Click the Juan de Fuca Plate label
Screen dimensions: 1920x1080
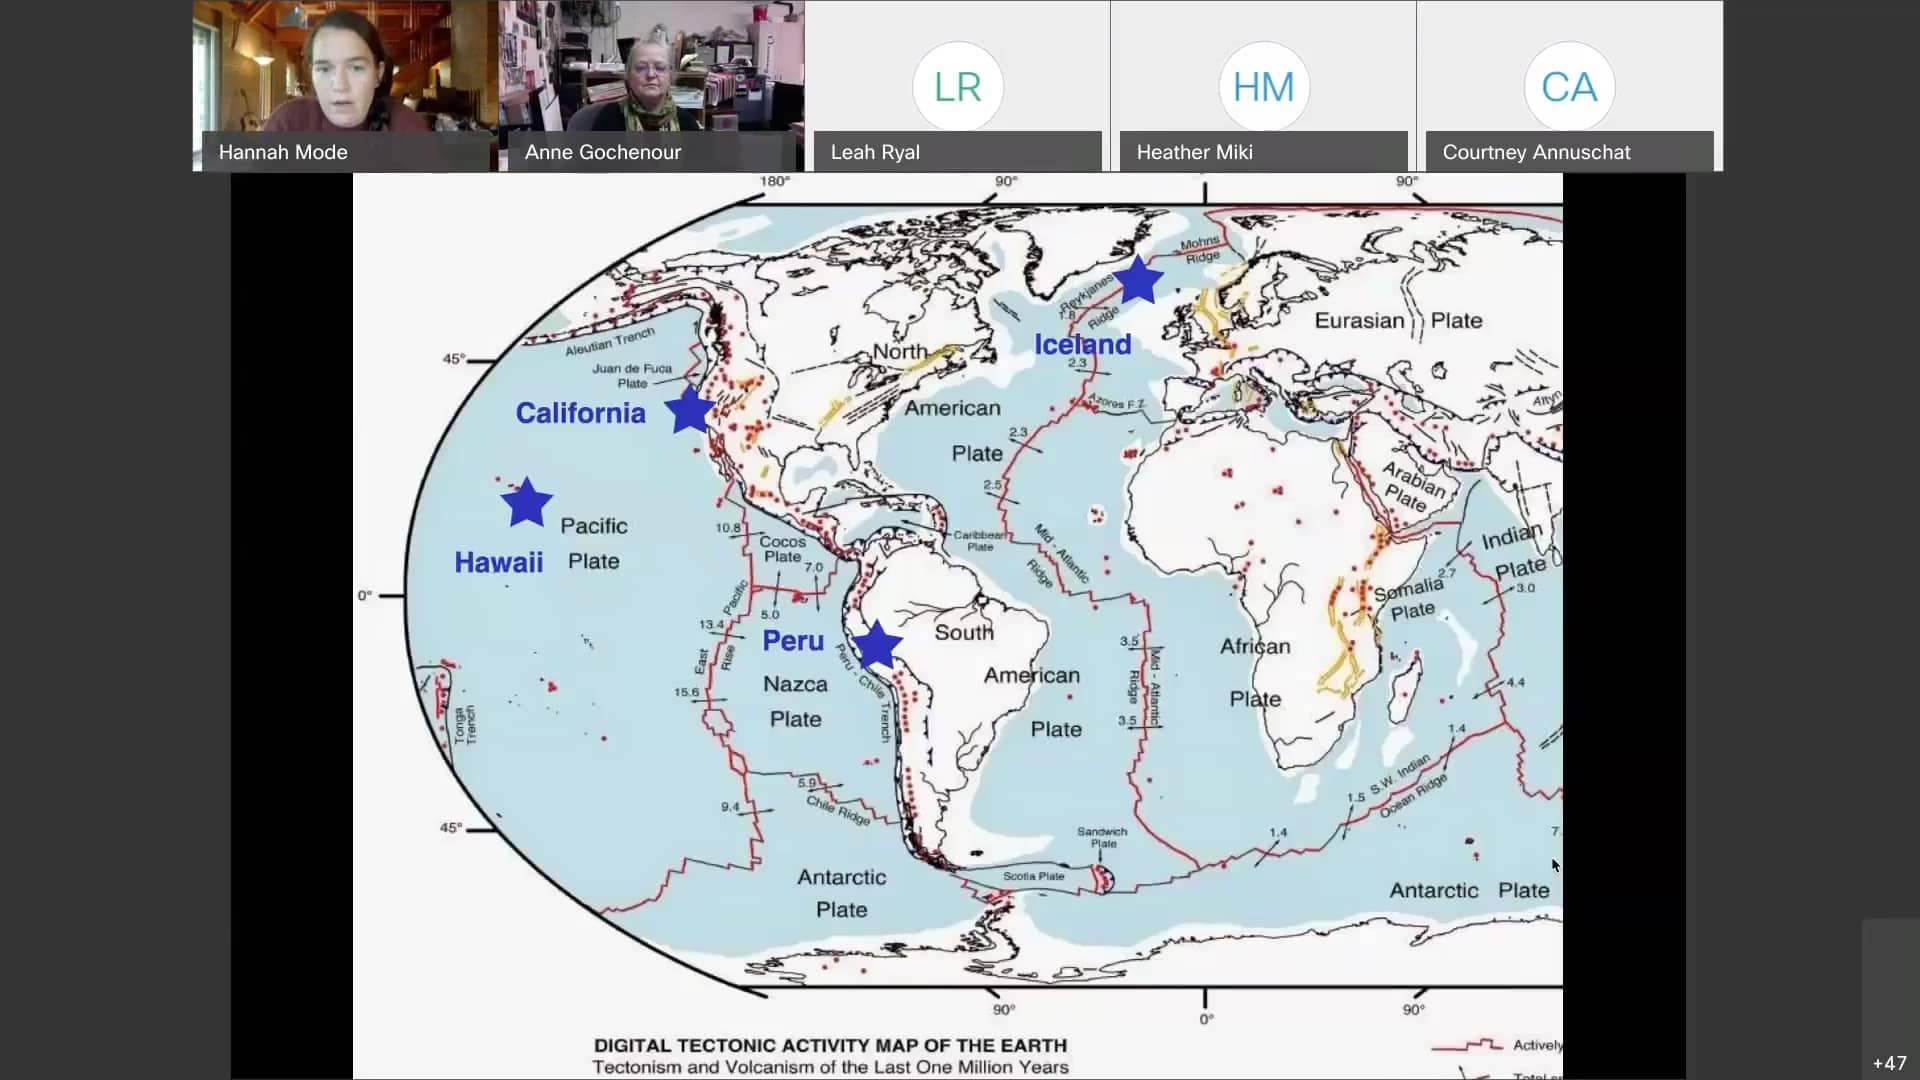pyautogui.click(x=632, y=375)
